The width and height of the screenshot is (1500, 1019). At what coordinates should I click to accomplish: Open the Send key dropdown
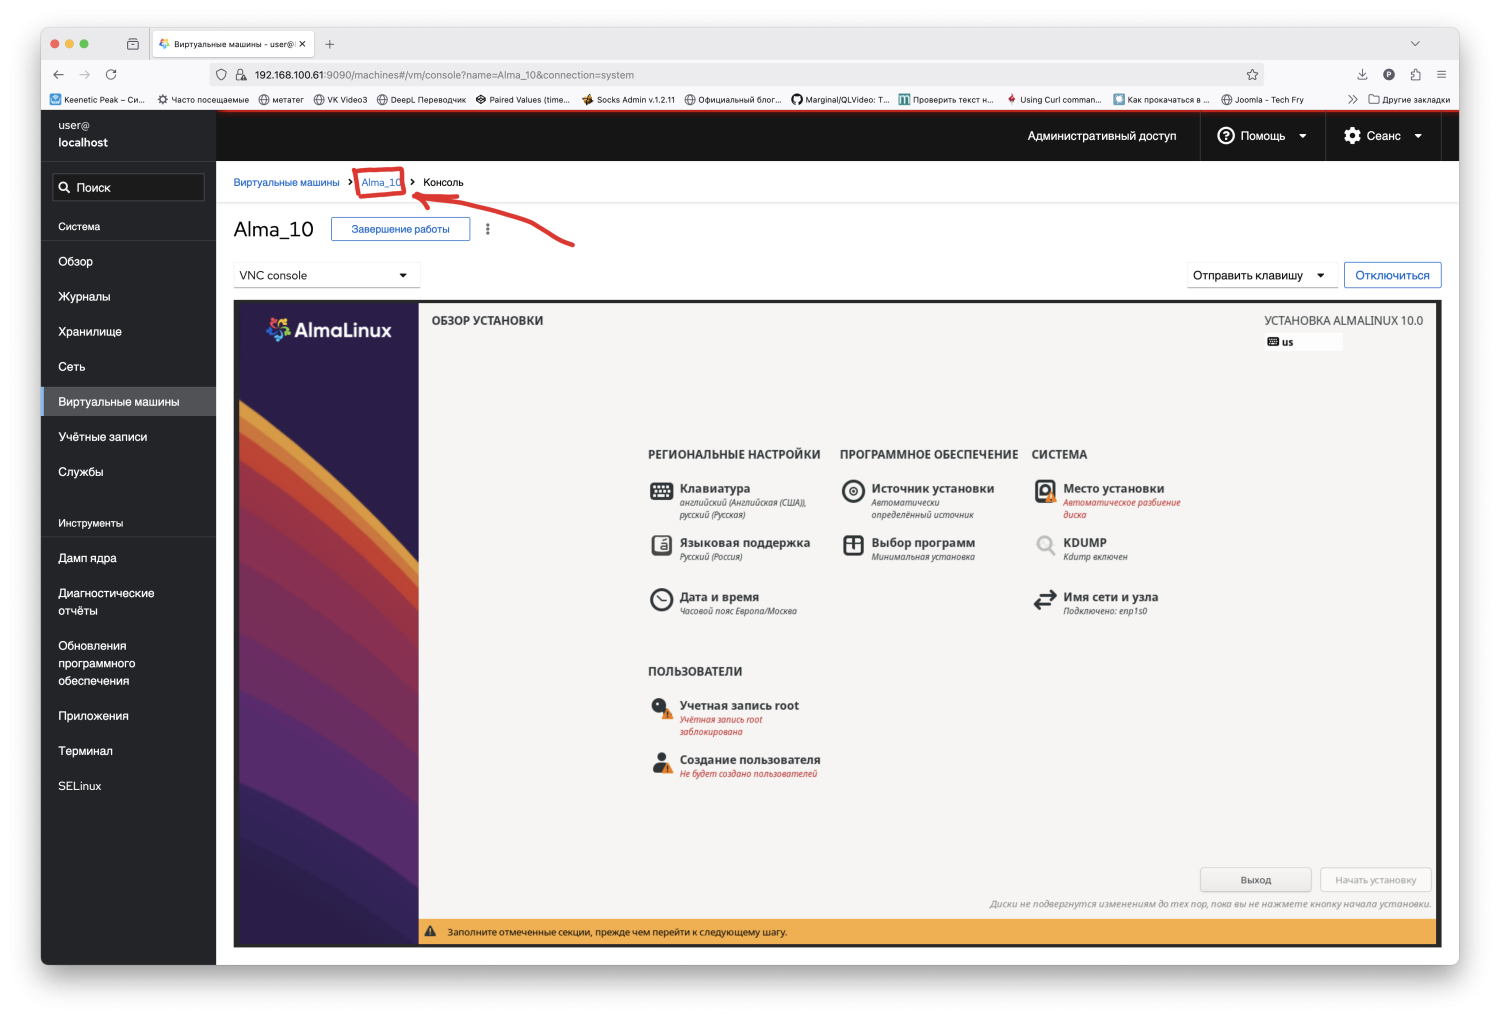tap(1260, 276)
